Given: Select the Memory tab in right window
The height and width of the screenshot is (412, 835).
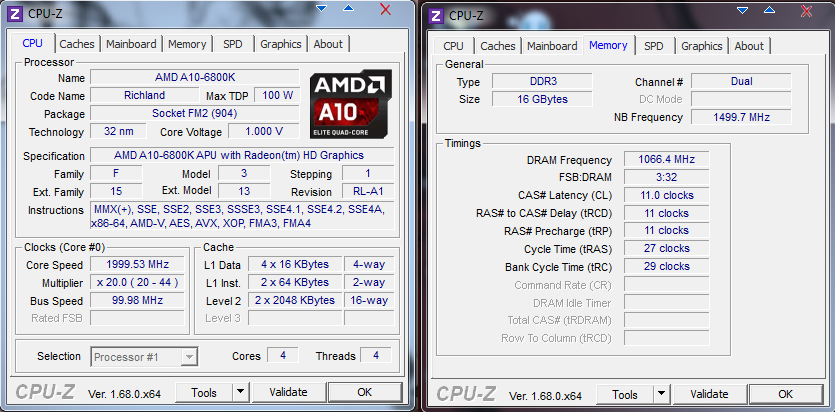Looking at the screenshot, I should coord(608,45).
